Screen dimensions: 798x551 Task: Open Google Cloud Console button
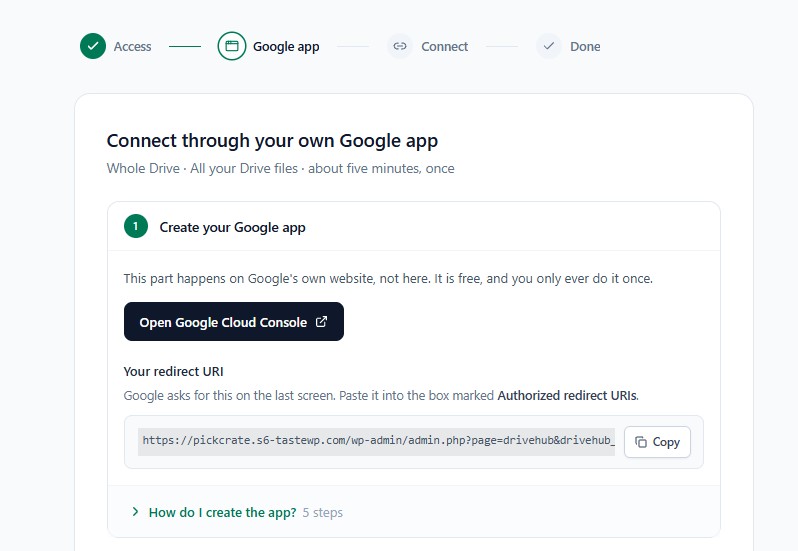click(x=234, y=322)
